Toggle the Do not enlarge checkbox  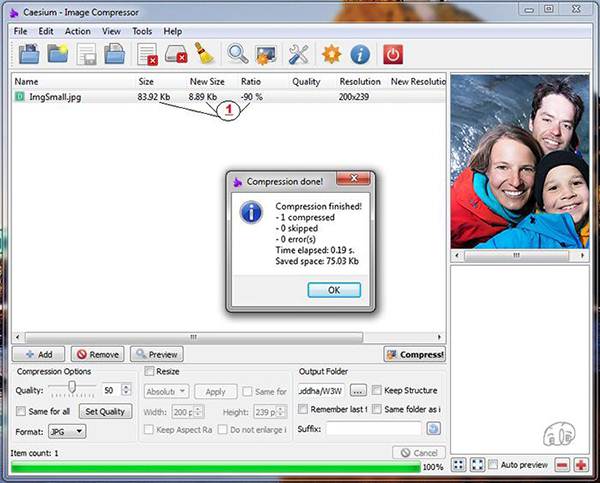pyautogui.click(x=222, y=429)
